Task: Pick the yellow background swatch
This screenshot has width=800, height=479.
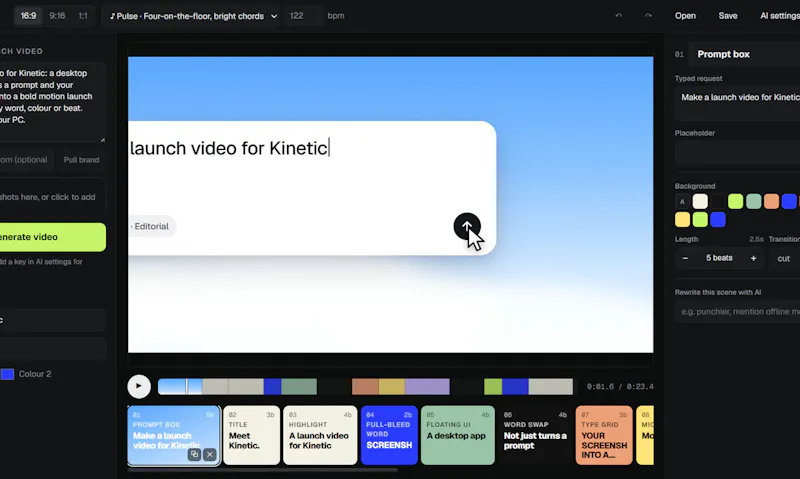Action: coord(682,219)
